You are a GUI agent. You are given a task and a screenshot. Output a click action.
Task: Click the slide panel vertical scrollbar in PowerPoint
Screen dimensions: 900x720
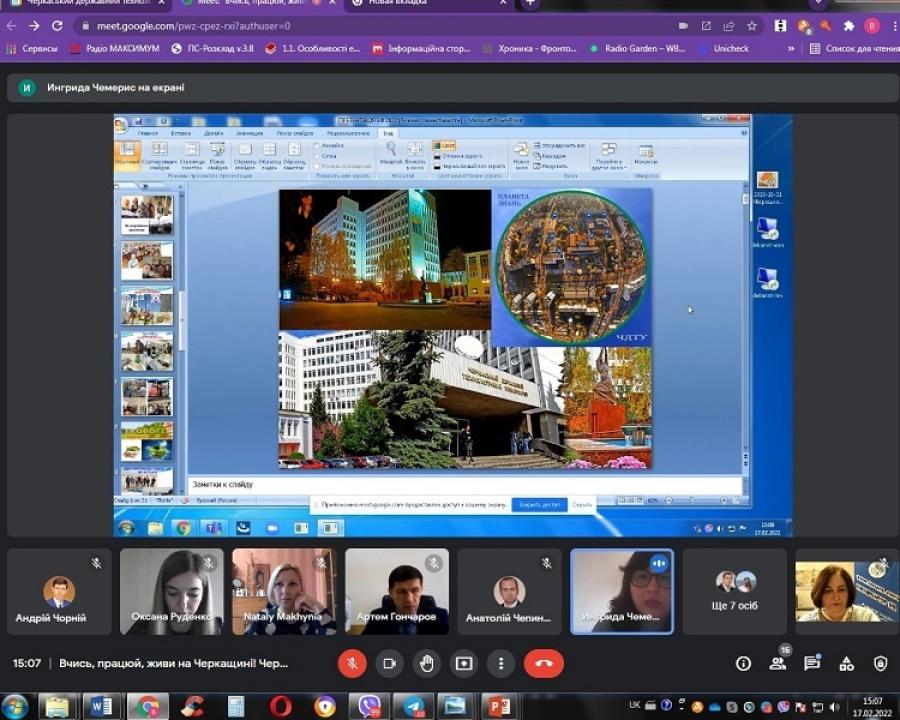181,339
